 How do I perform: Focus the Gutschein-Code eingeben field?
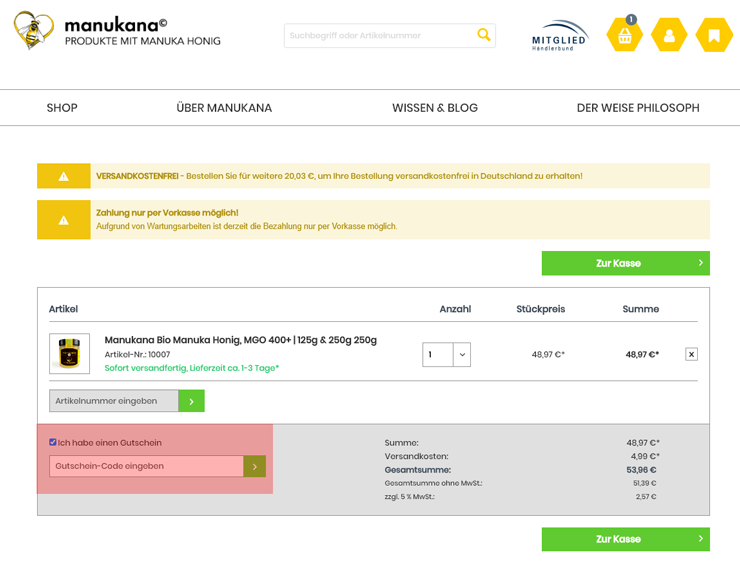(146, 466)
